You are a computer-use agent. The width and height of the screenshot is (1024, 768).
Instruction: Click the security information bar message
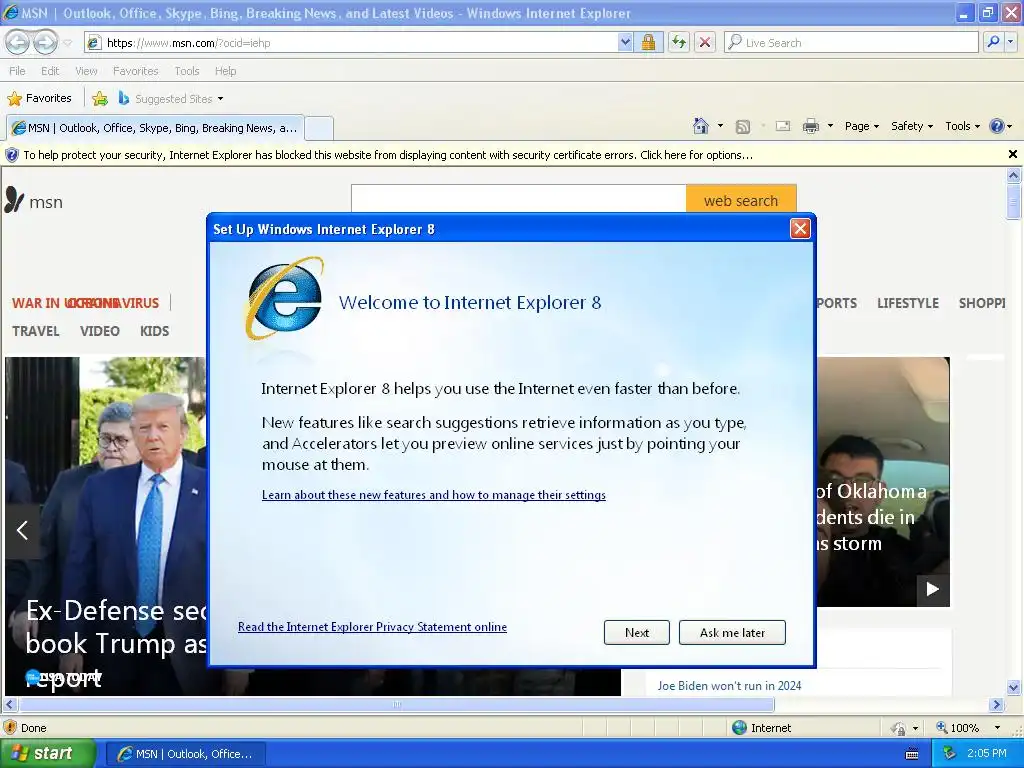click(x=388, y=155)
